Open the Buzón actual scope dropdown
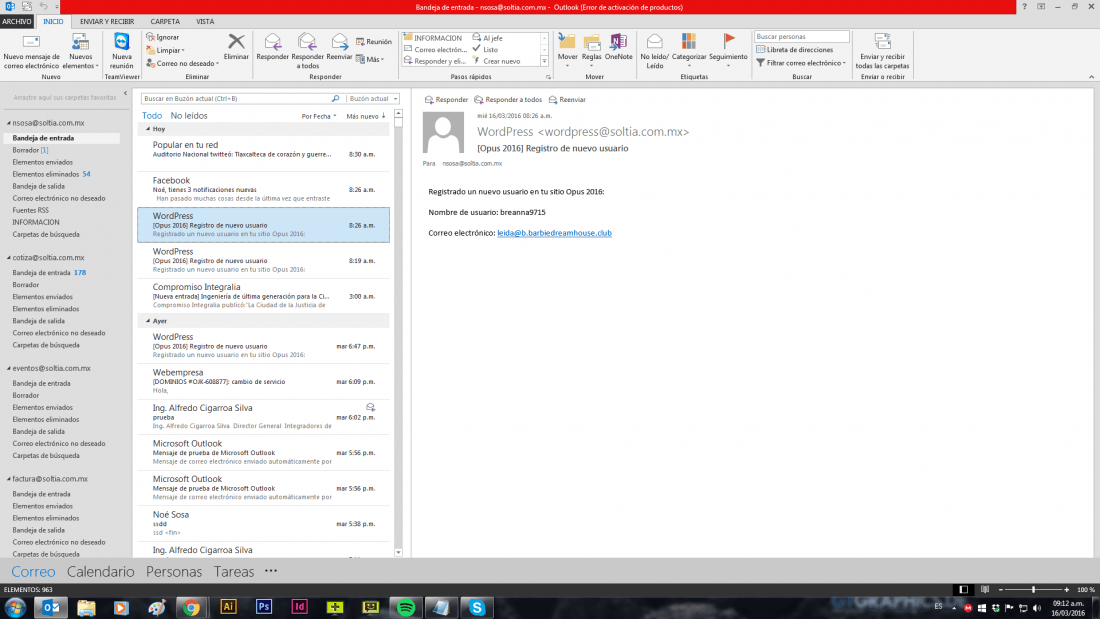This screenshot has height=619, width=1100. point(373,99)
